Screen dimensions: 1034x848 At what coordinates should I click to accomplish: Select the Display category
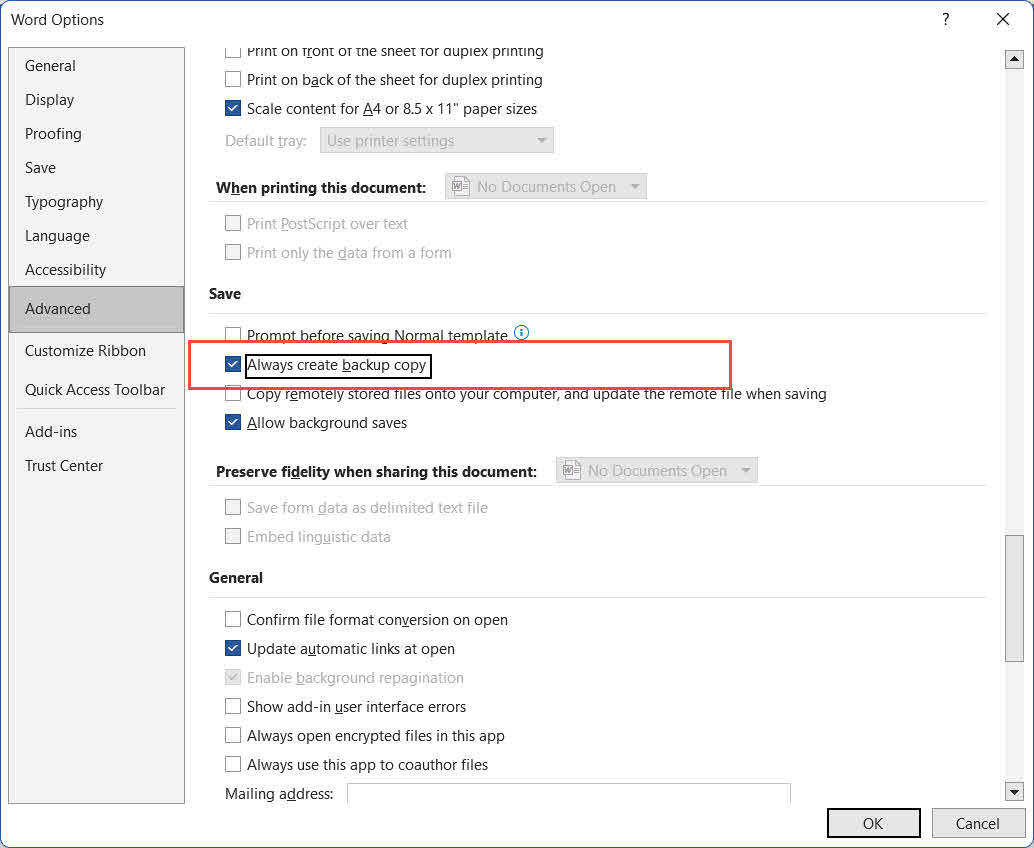[x=96, y=100]
